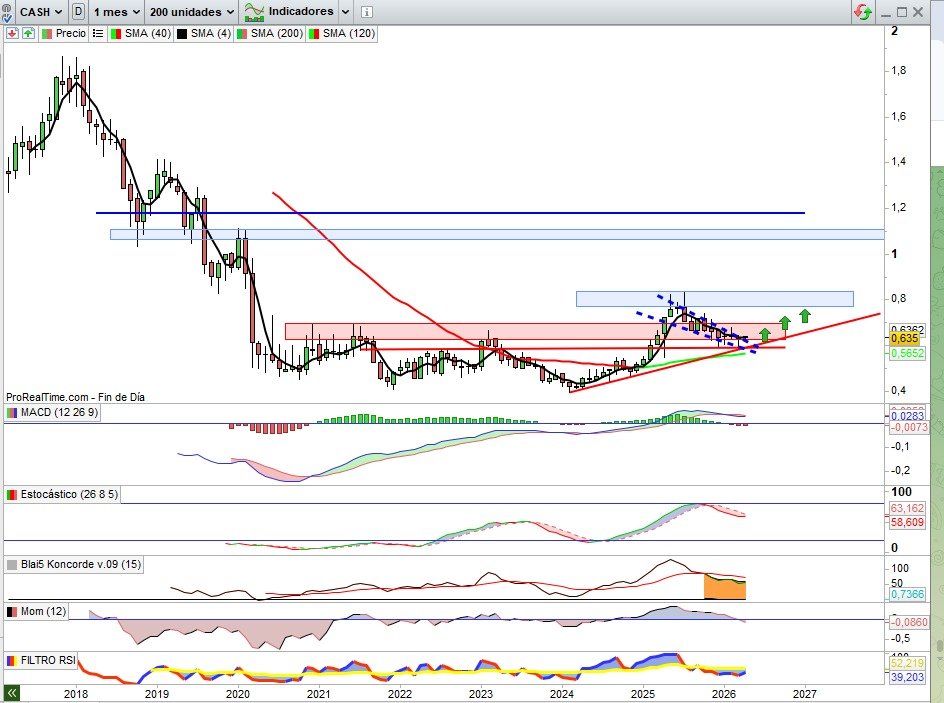Click the 63,162 stochastic value label
The width and height of the screenshot is (944, 703).
click(907, 509)
